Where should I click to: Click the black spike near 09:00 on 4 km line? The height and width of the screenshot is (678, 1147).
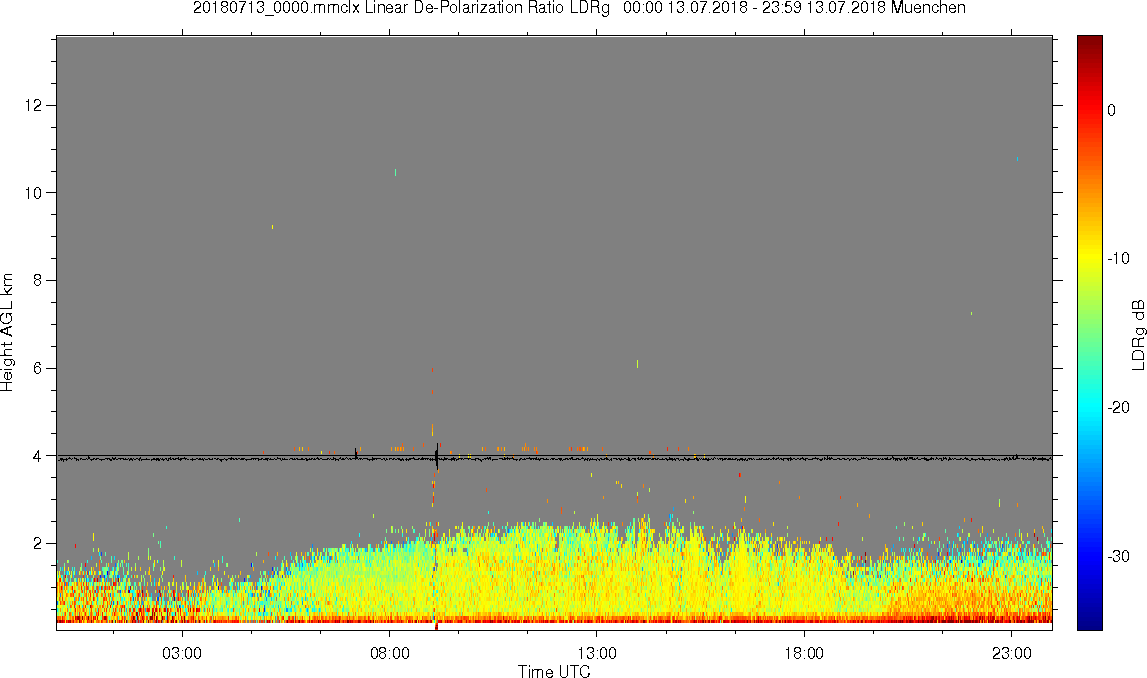coord(437,456)
